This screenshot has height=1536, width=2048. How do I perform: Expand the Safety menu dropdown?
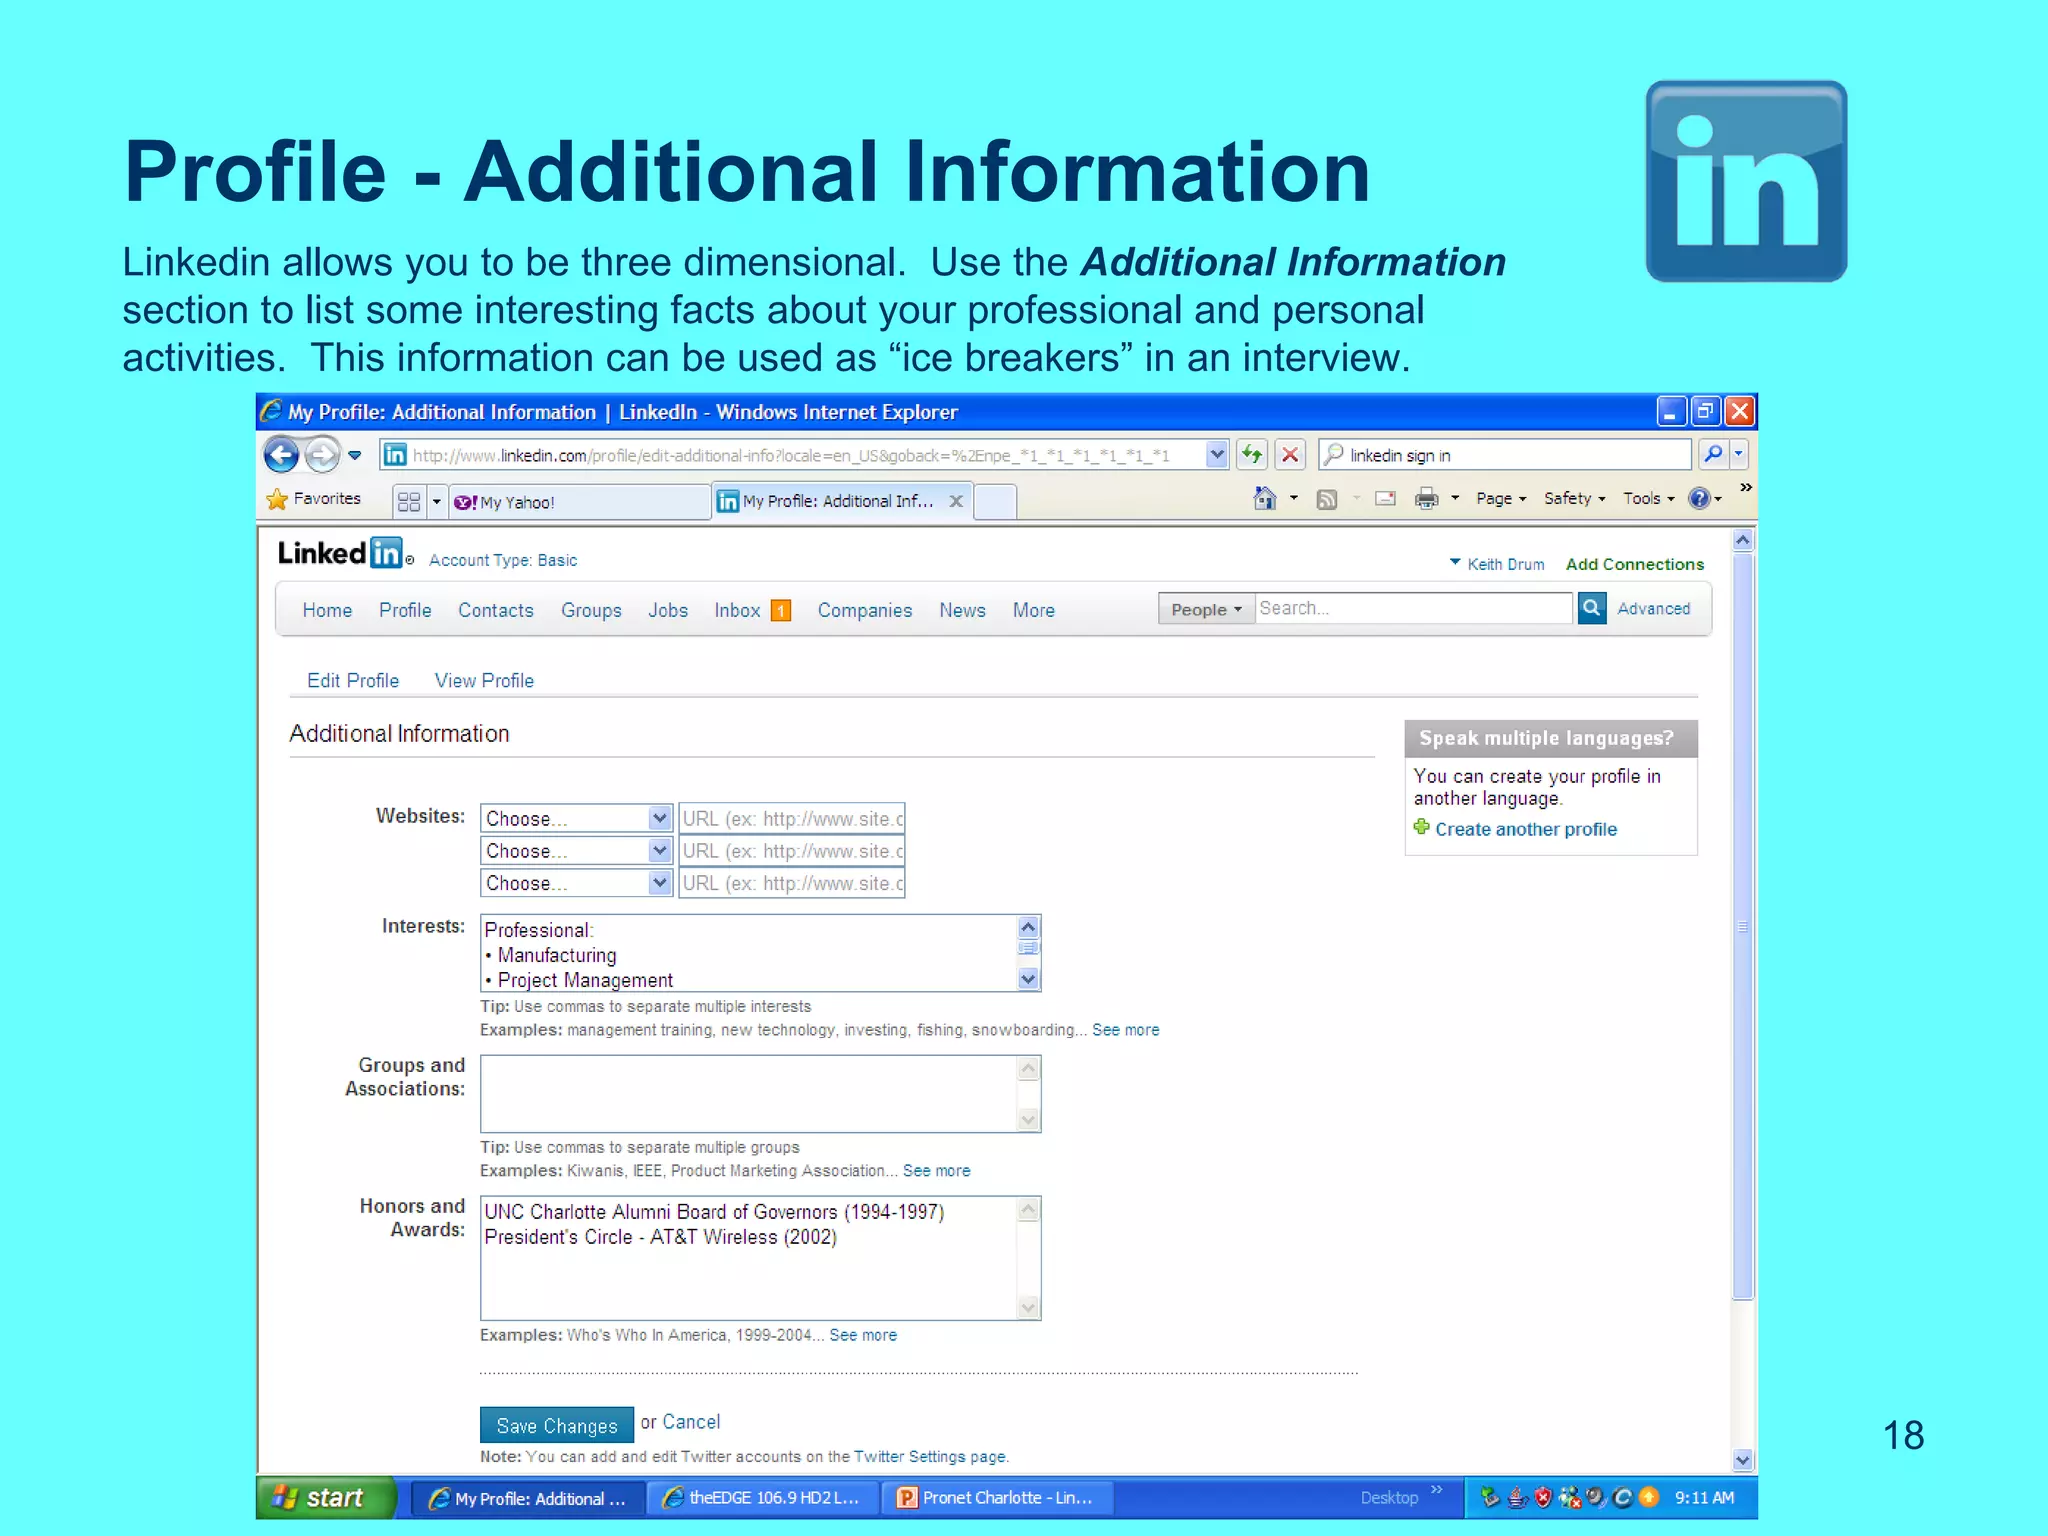coord(1574,498)
